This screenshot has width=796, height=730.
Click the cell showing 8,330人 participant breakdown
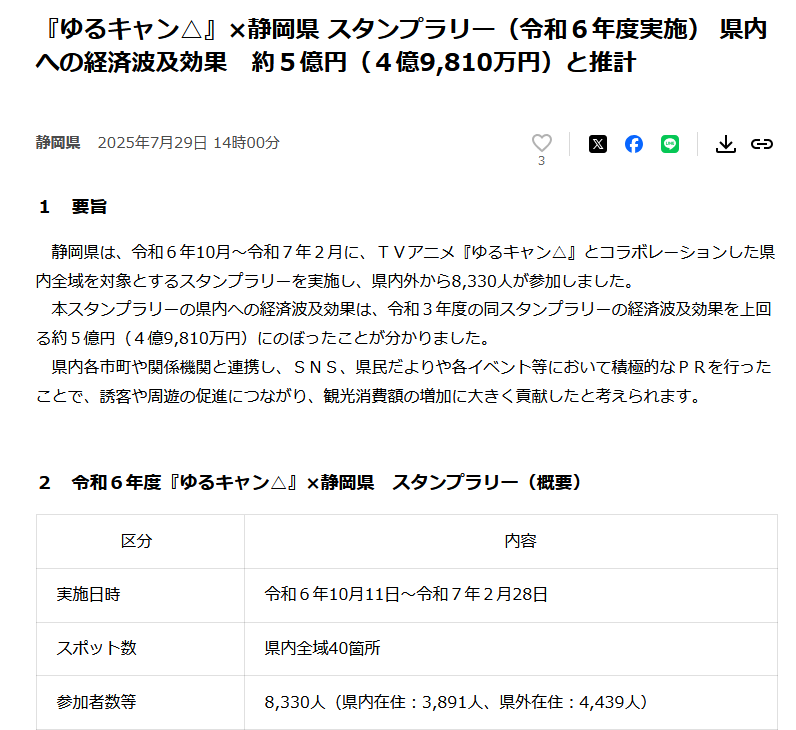pyautogui.click(x=511, y=703)
